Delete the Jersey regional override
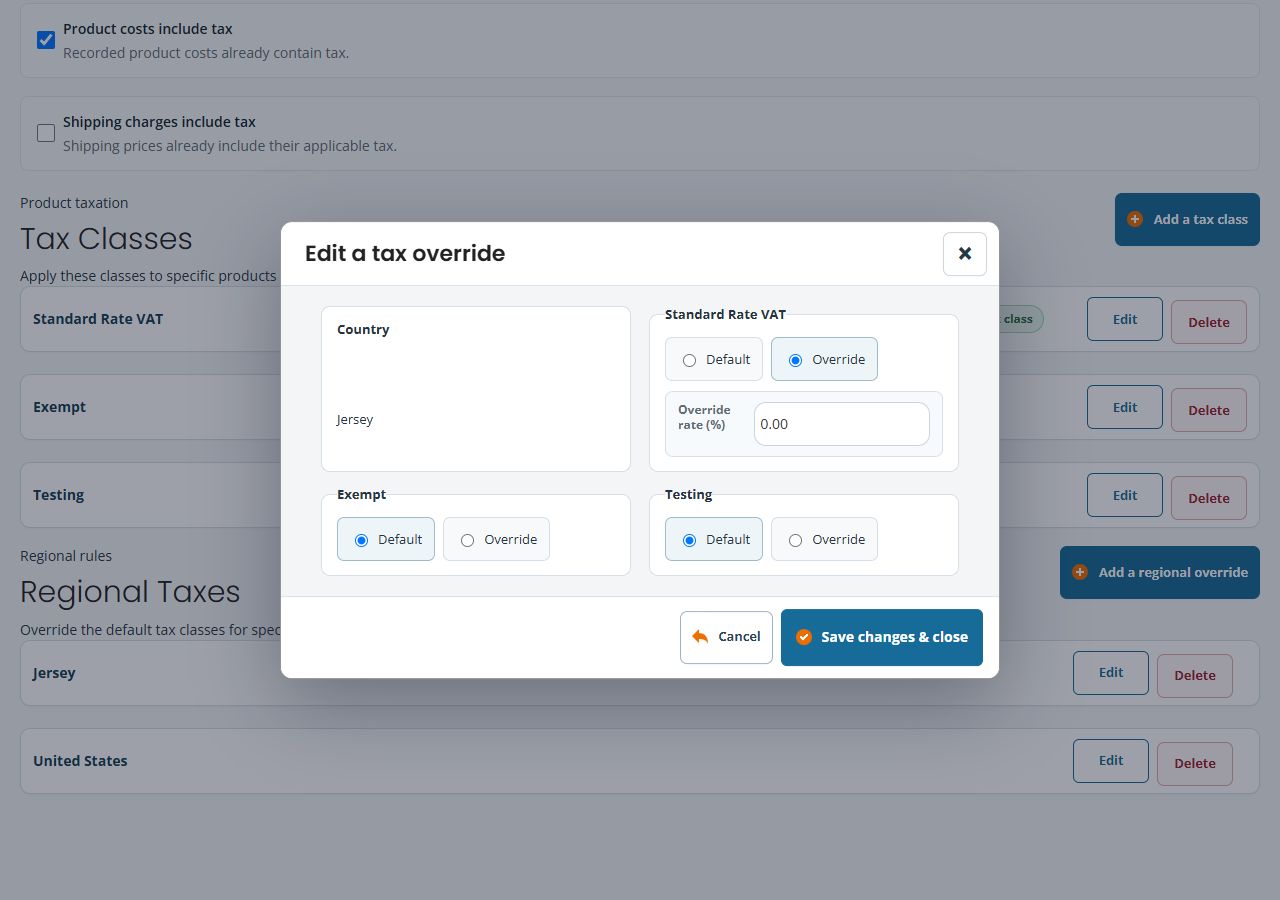The height and width of the screenshot is (900, 1280). click(1195, 676)
